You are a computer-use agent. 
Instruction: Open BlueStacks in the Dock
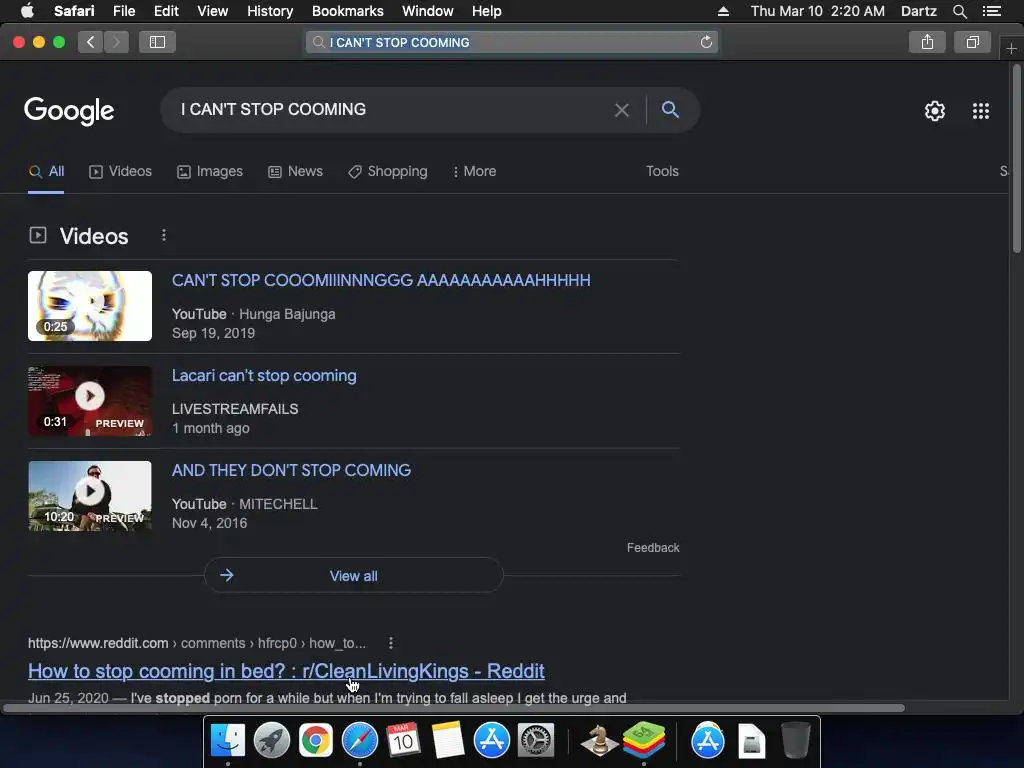[x=643, y=741]
